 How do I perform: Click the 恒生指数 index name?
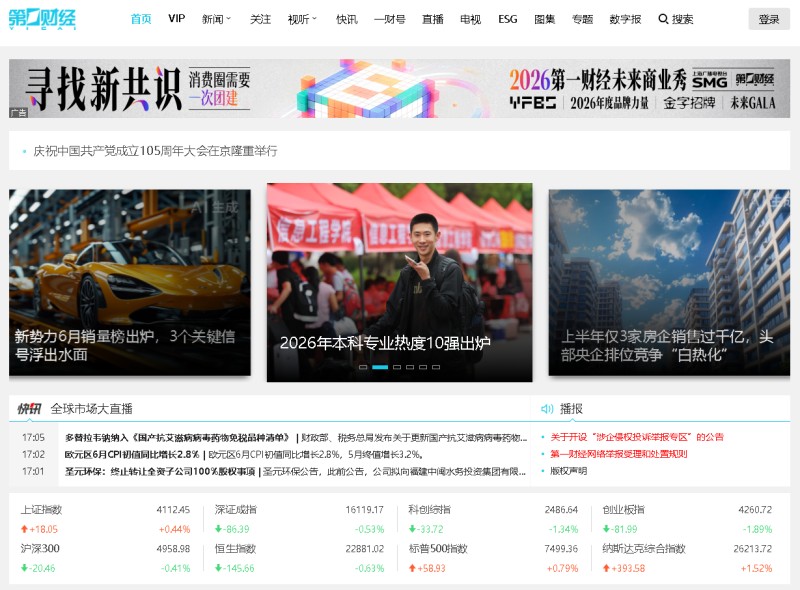tap(235, 549)
